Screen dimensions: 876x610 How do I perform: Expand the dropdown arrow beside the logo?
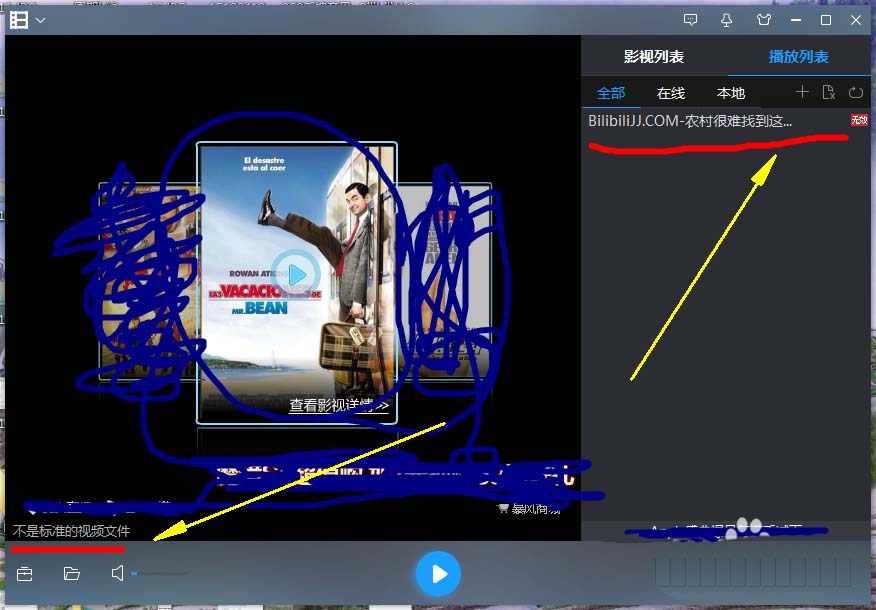pyautogui.click(x=40, y=21)
